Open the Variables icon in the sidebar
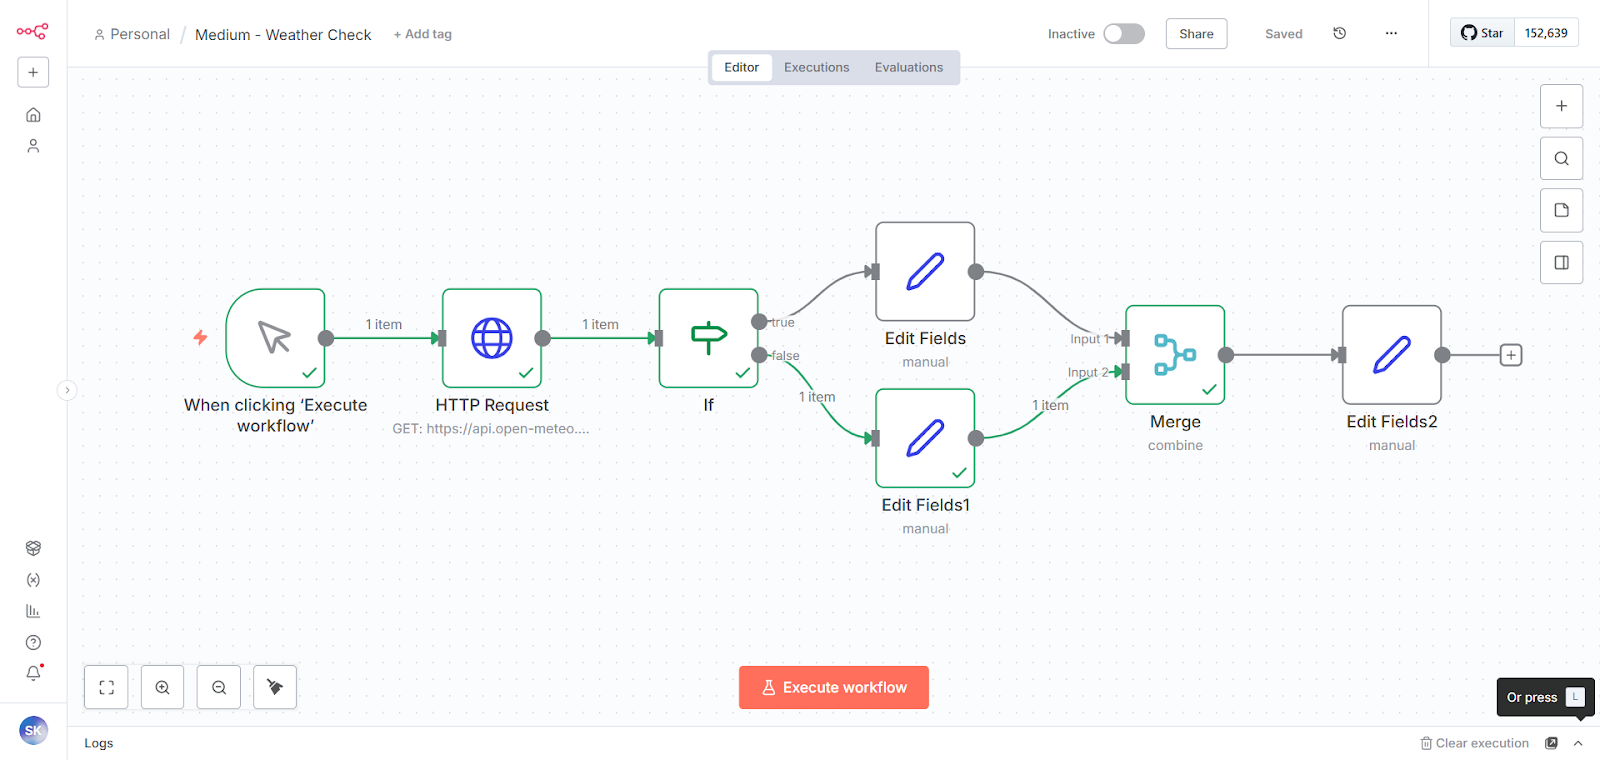Image resolution: width=1600 pixels, height=760 pixels. pos(33,580)
